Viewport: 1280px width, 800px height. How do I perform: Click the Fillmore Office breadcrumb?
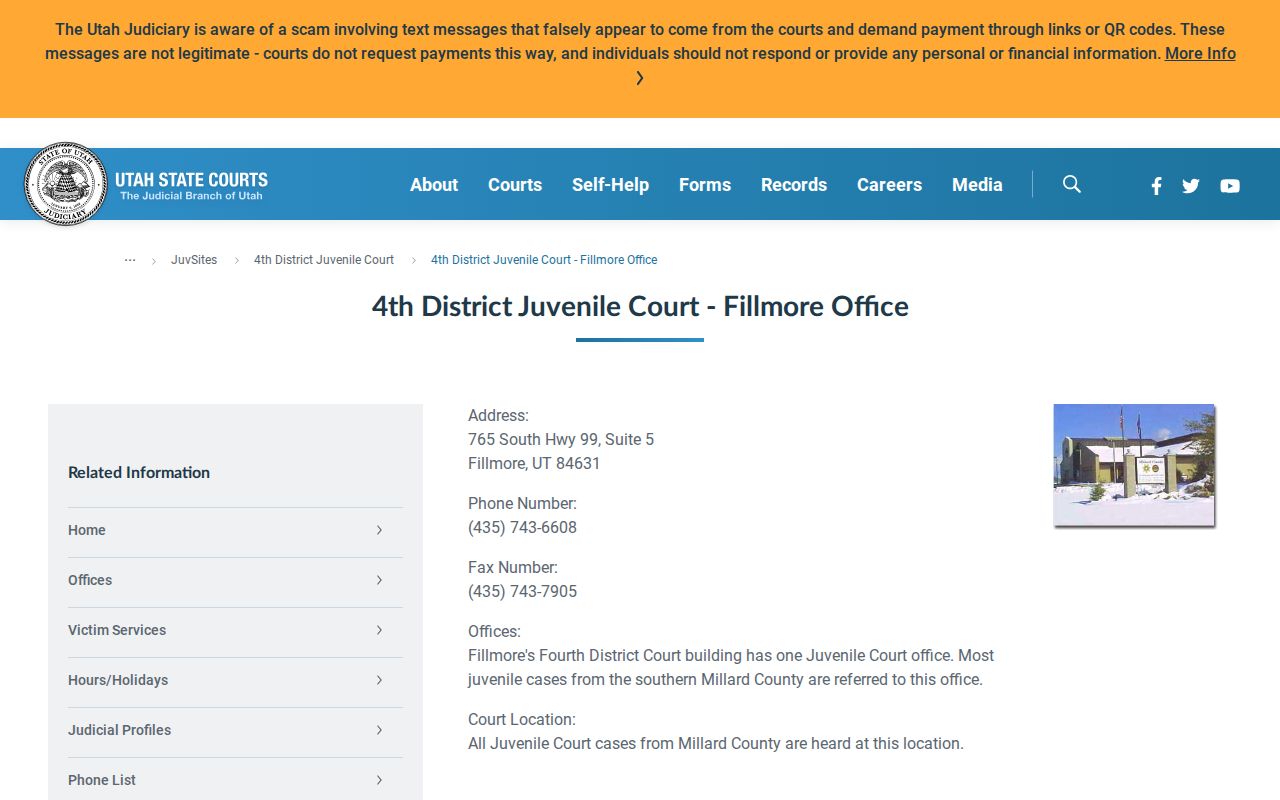(544, 260)
